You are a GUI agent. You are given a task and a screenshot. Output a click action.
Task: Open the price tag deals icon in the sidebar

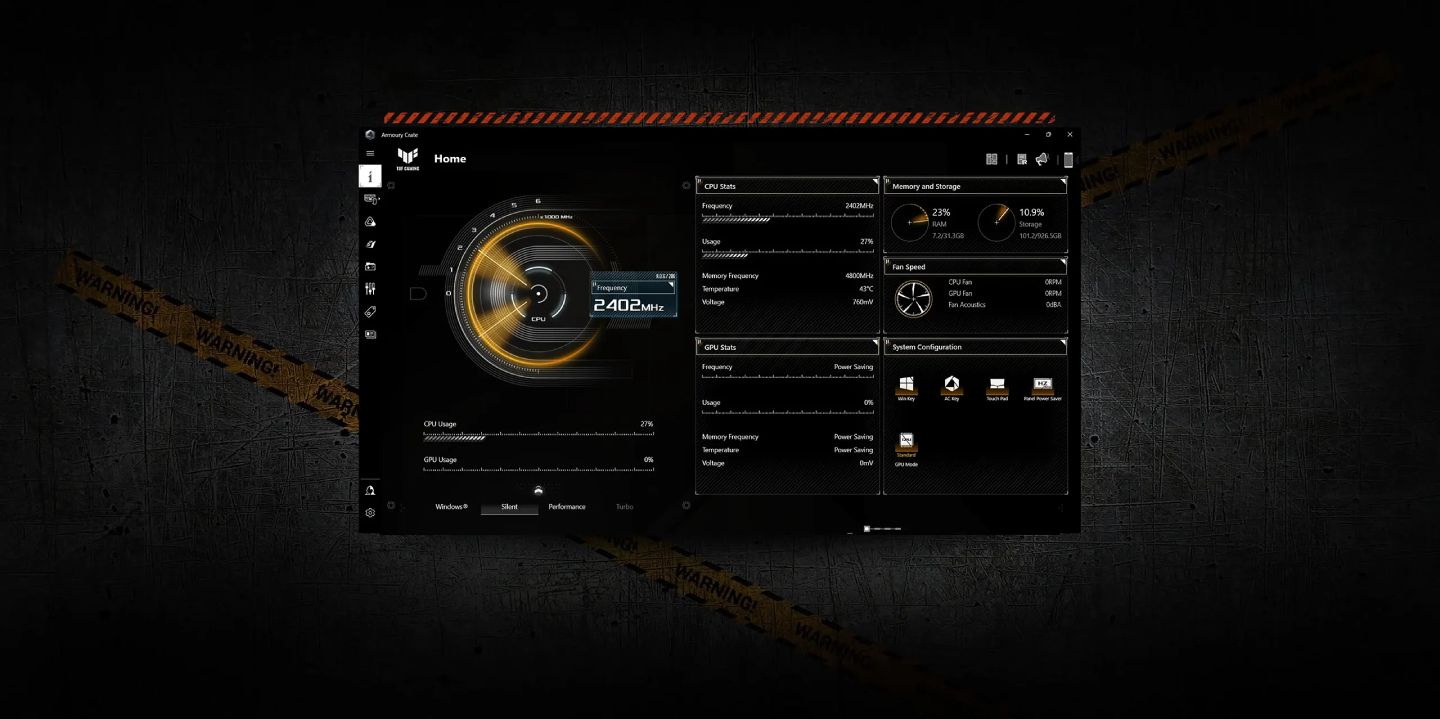pos(370,312)
